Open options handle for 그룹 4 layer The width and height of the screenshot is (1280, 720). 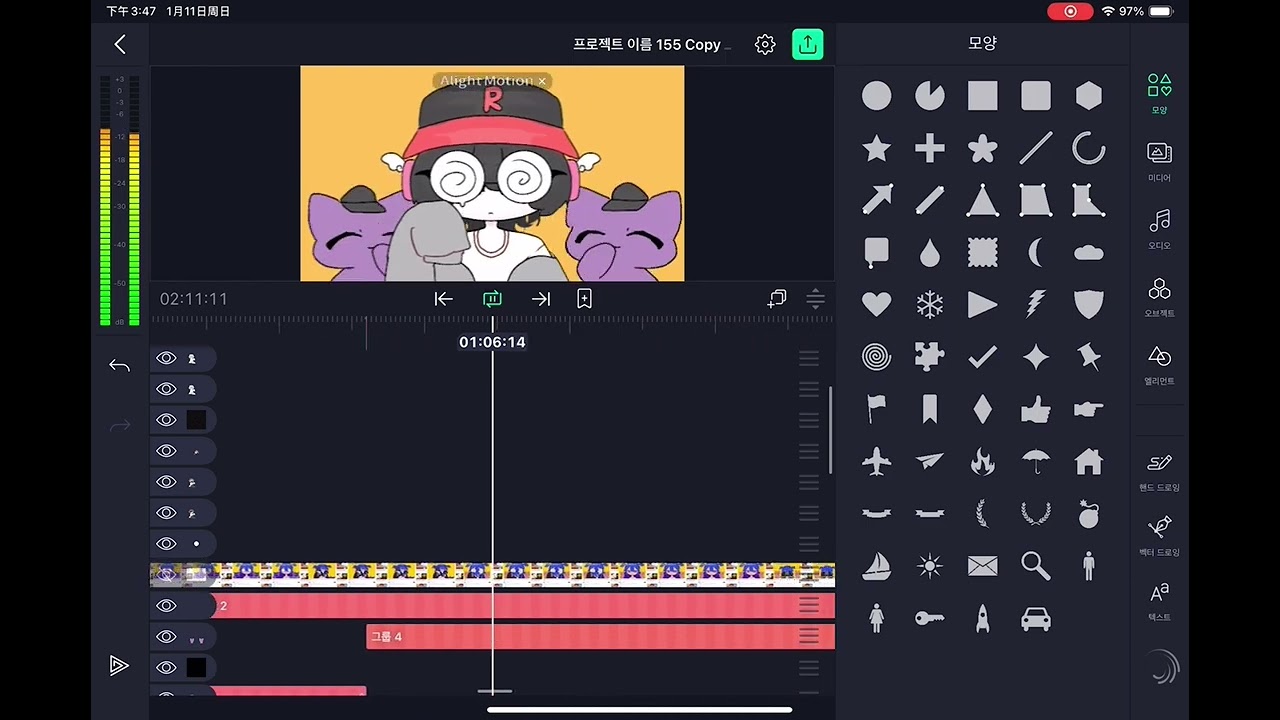808,636
